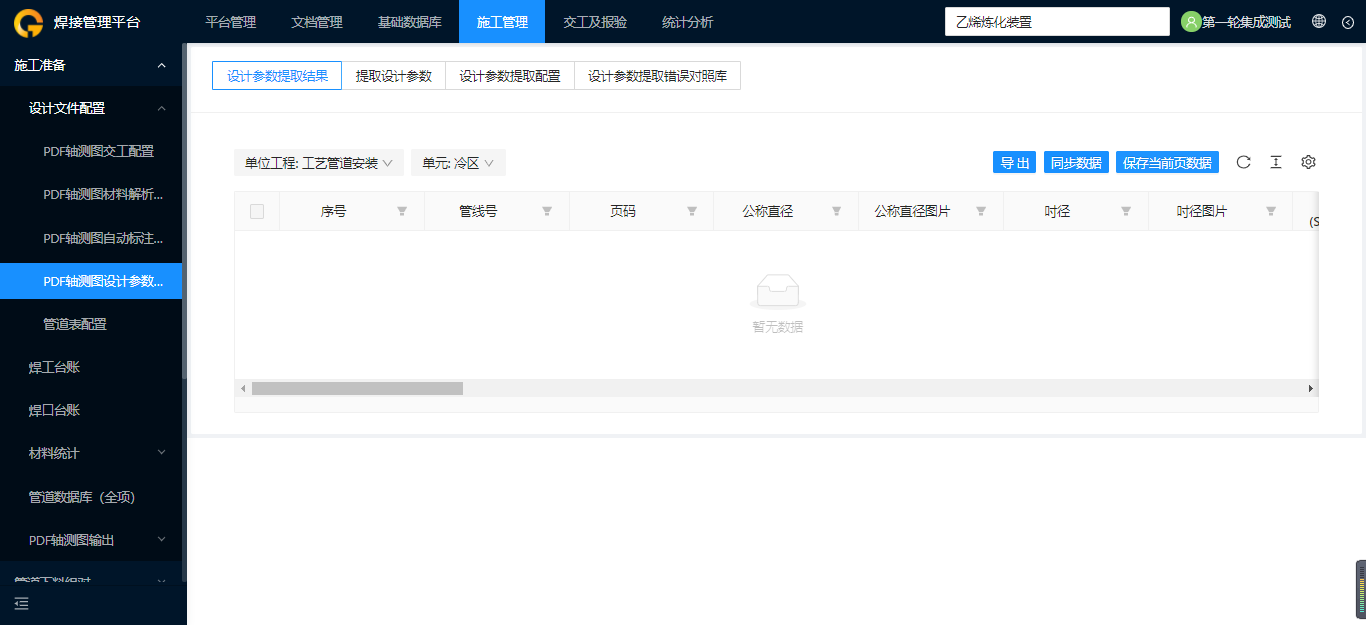Viewport: 1366px width, 625px height.
Task: Click 保存当前页数据 button
Action: 1167,162
